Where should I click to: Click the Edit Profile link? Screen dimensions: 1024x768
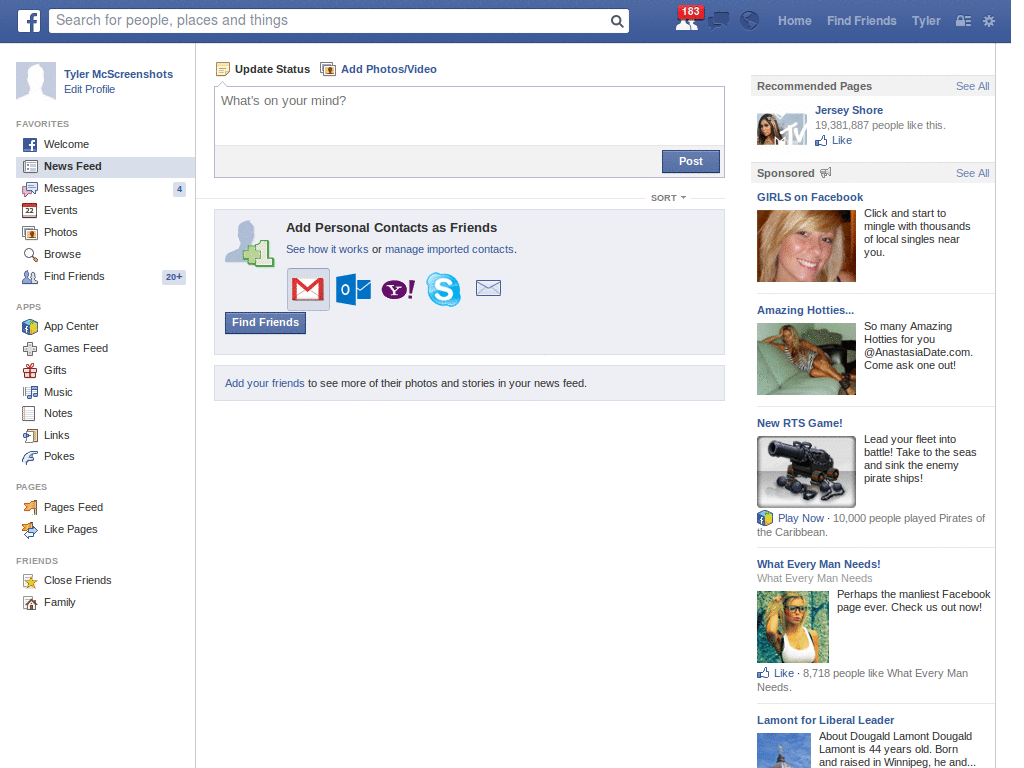coord(89,89)
